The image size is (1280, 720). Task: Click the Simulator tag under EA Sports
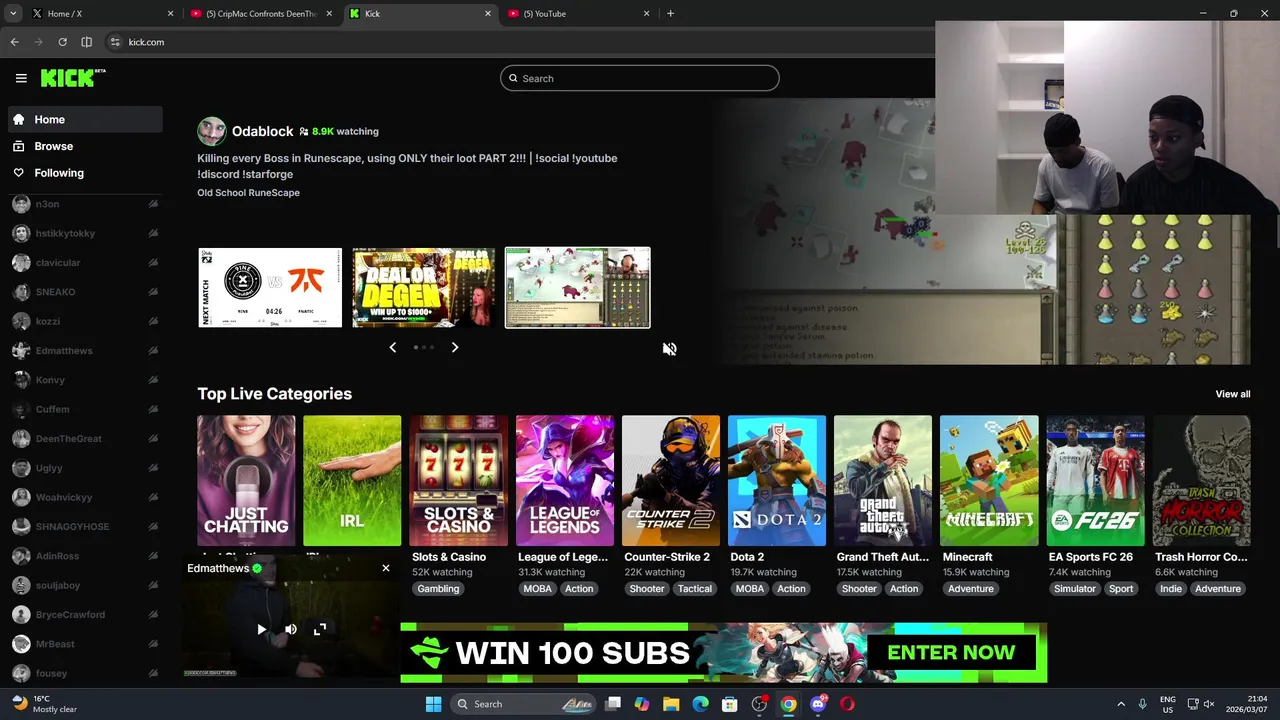(x=1074, y=589)
